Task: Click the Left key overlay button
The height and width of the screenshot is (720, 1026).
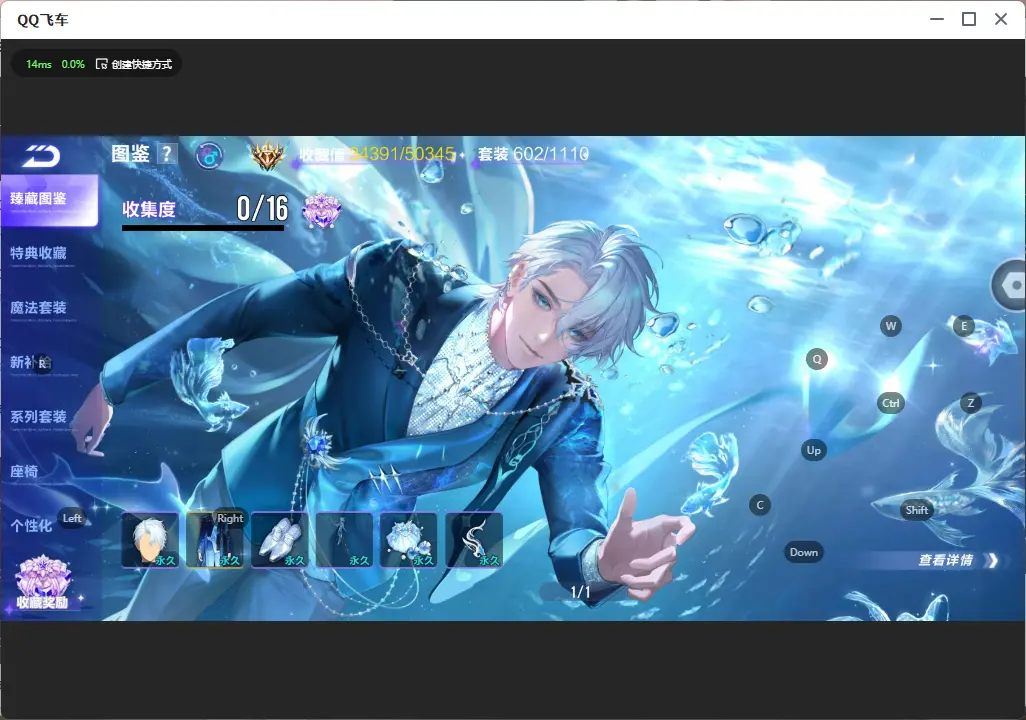Action: point(72,518)
